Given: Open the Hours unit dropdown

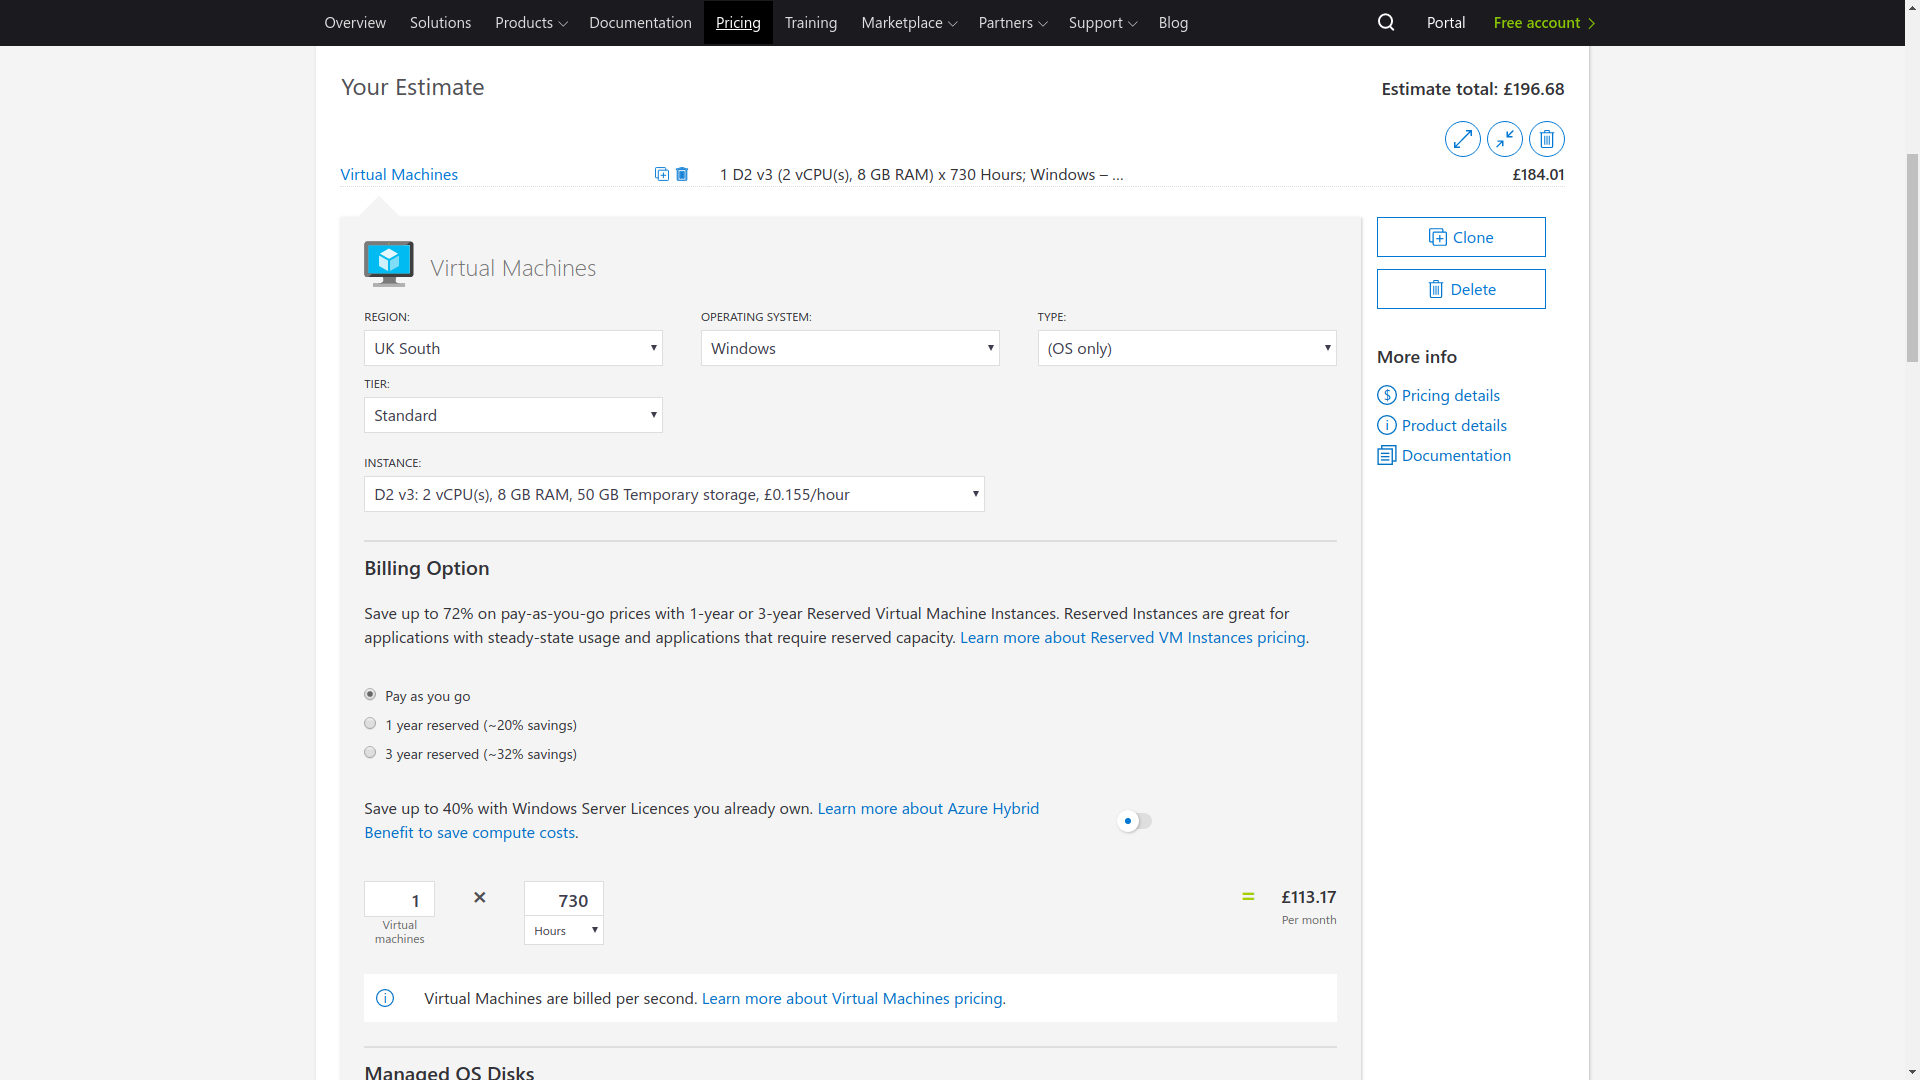Looking at the screenshot, I should tap(564, 931).
